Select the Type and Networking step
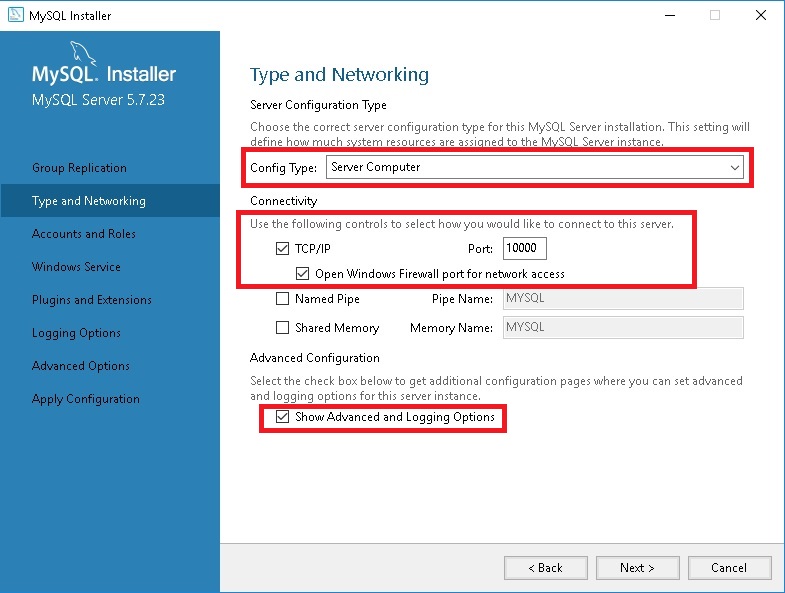 click(110, 200)
